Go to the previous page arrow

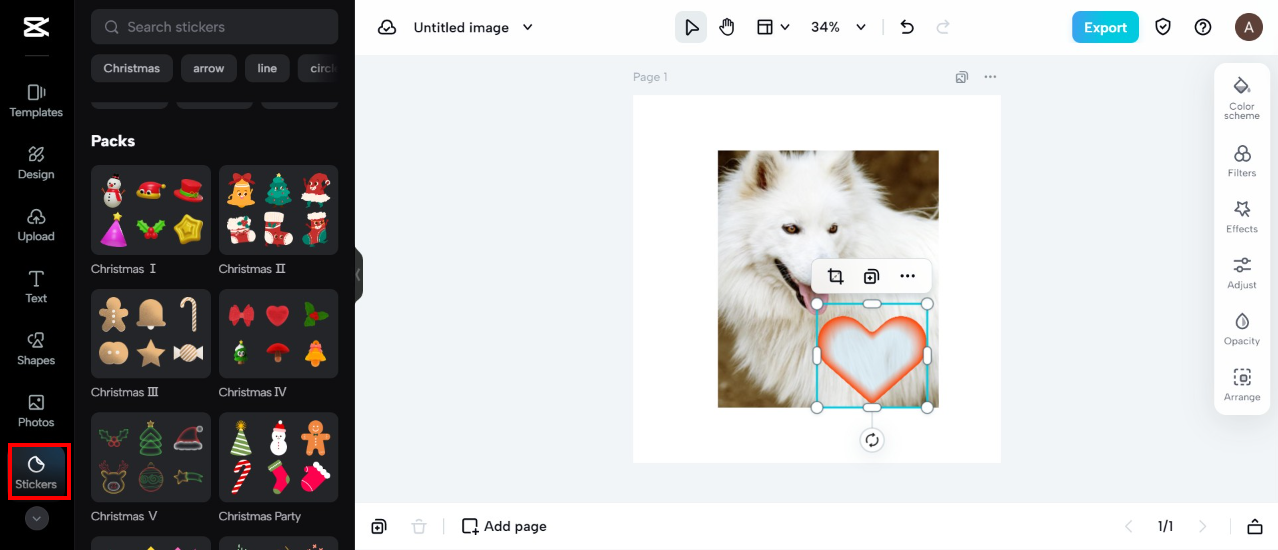pyautogui.click(x=1129, y=526)
